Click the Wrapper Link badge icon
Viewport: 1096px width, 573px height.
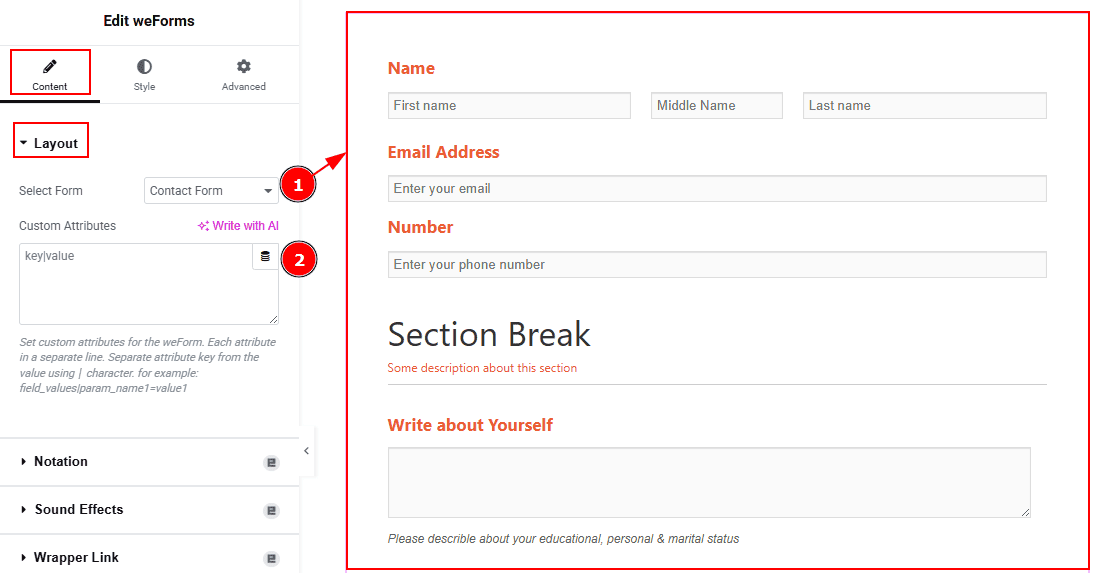click(271, 558)
